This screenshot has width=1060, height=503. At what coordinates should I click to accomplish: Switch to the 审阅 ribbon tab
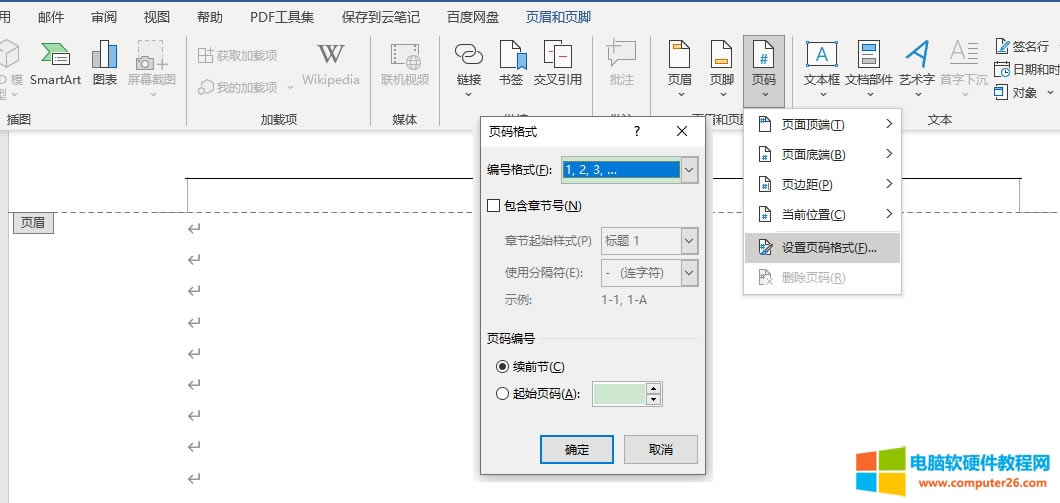pyautogui.click(x=103, y=17)
